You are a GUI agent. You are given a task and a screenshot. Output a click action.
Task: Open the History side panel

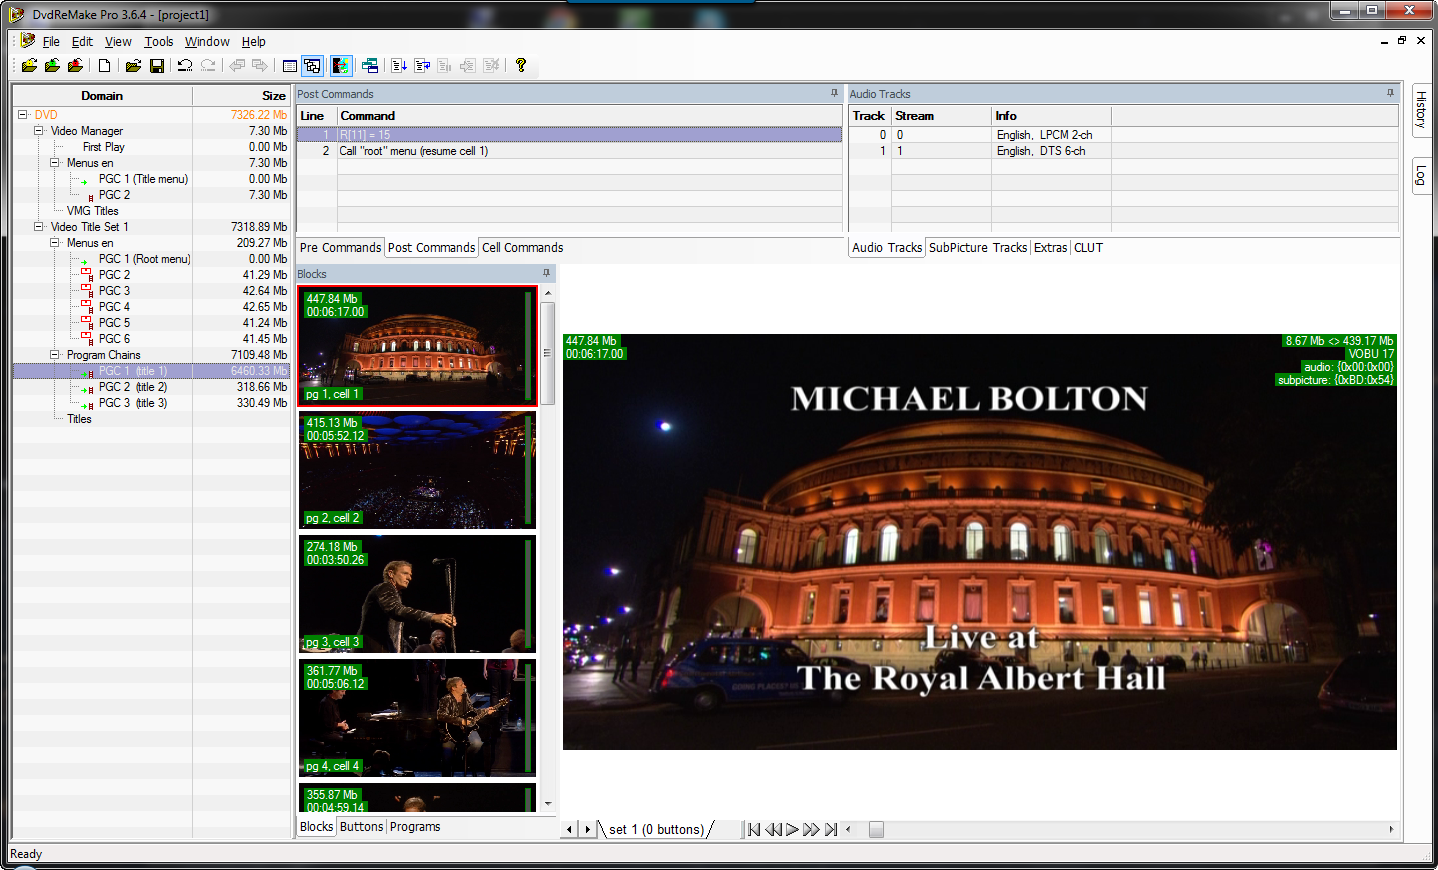[x=1421, y=110]
